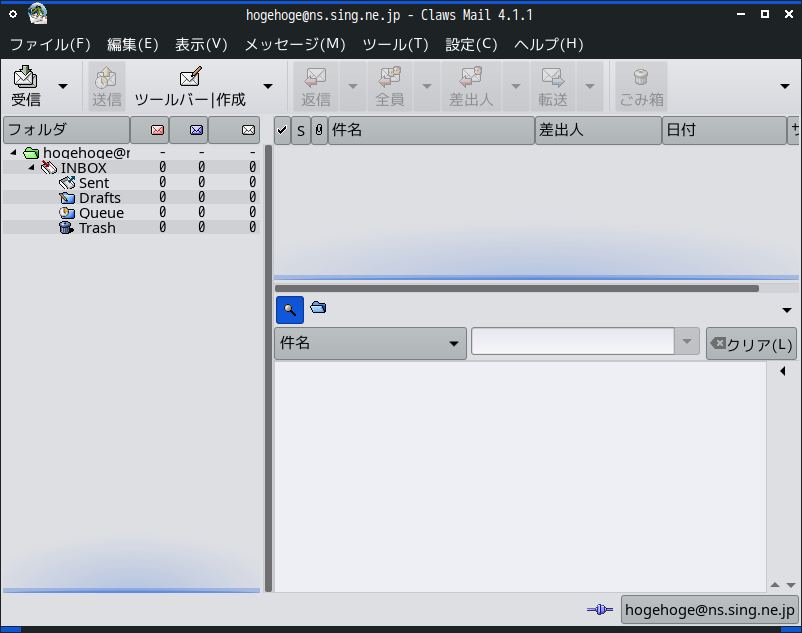Toggle the online/offline plug icon
Image resolution: width=802 pixels, height=633 pixels.
coord(600,609)
